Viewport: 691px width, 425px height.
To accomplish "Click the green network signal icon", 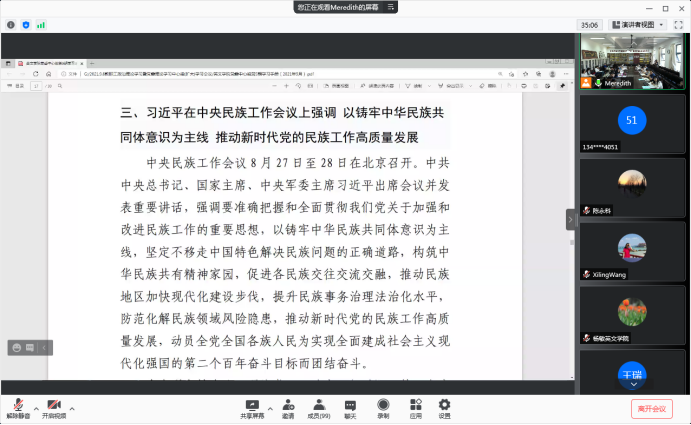I will coord(41,23).
